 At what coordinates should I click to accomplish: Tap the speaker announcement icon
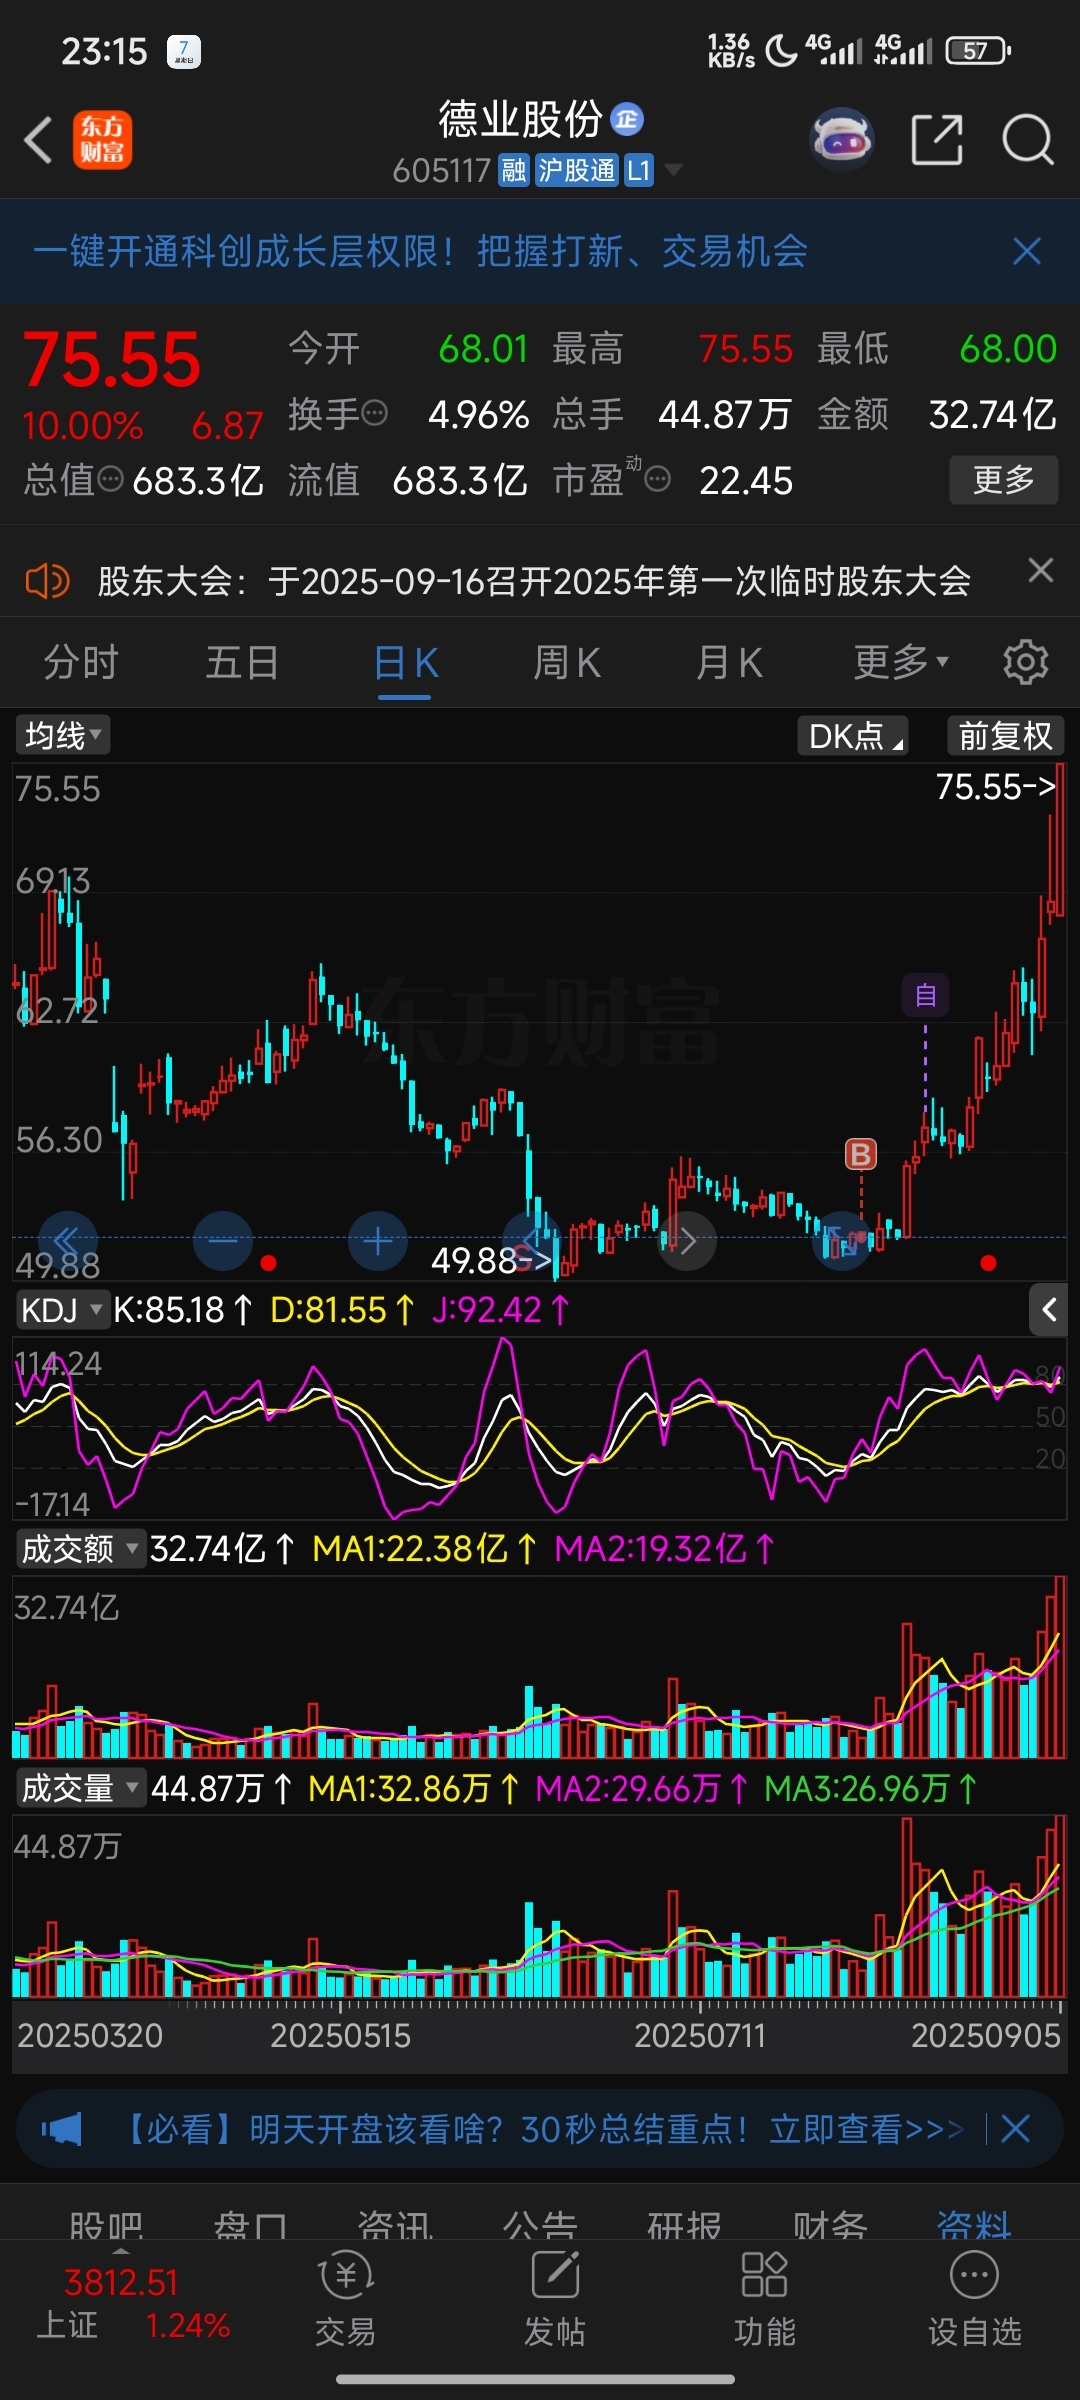[47, 580]
